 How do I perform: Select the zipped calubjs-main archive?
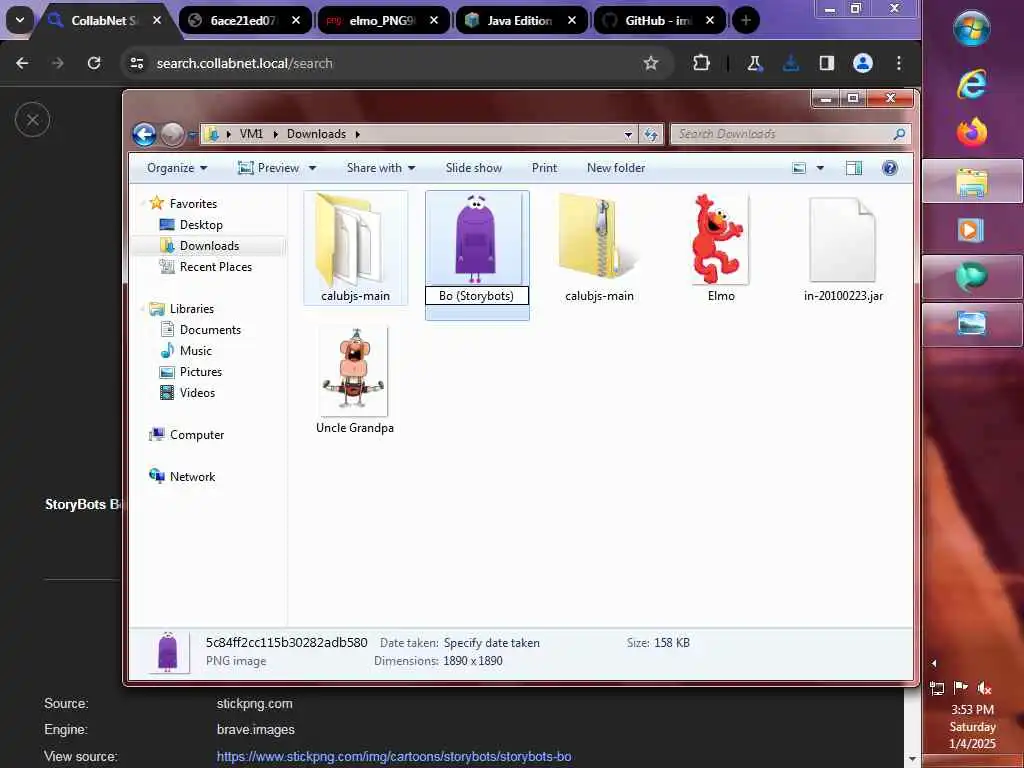pos(599,248)
